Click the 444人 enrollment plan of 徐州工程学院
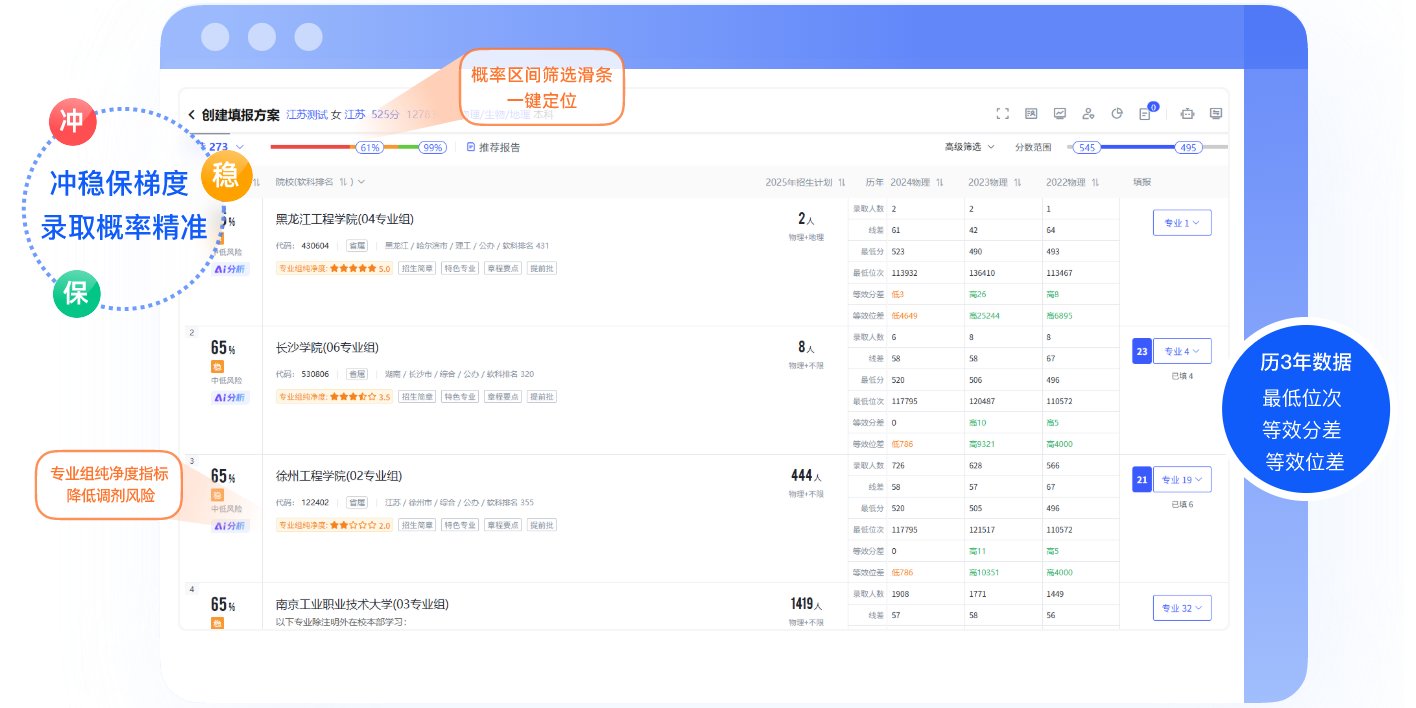The height and width of the screenshot is (708, 1416). click(806, 476)
